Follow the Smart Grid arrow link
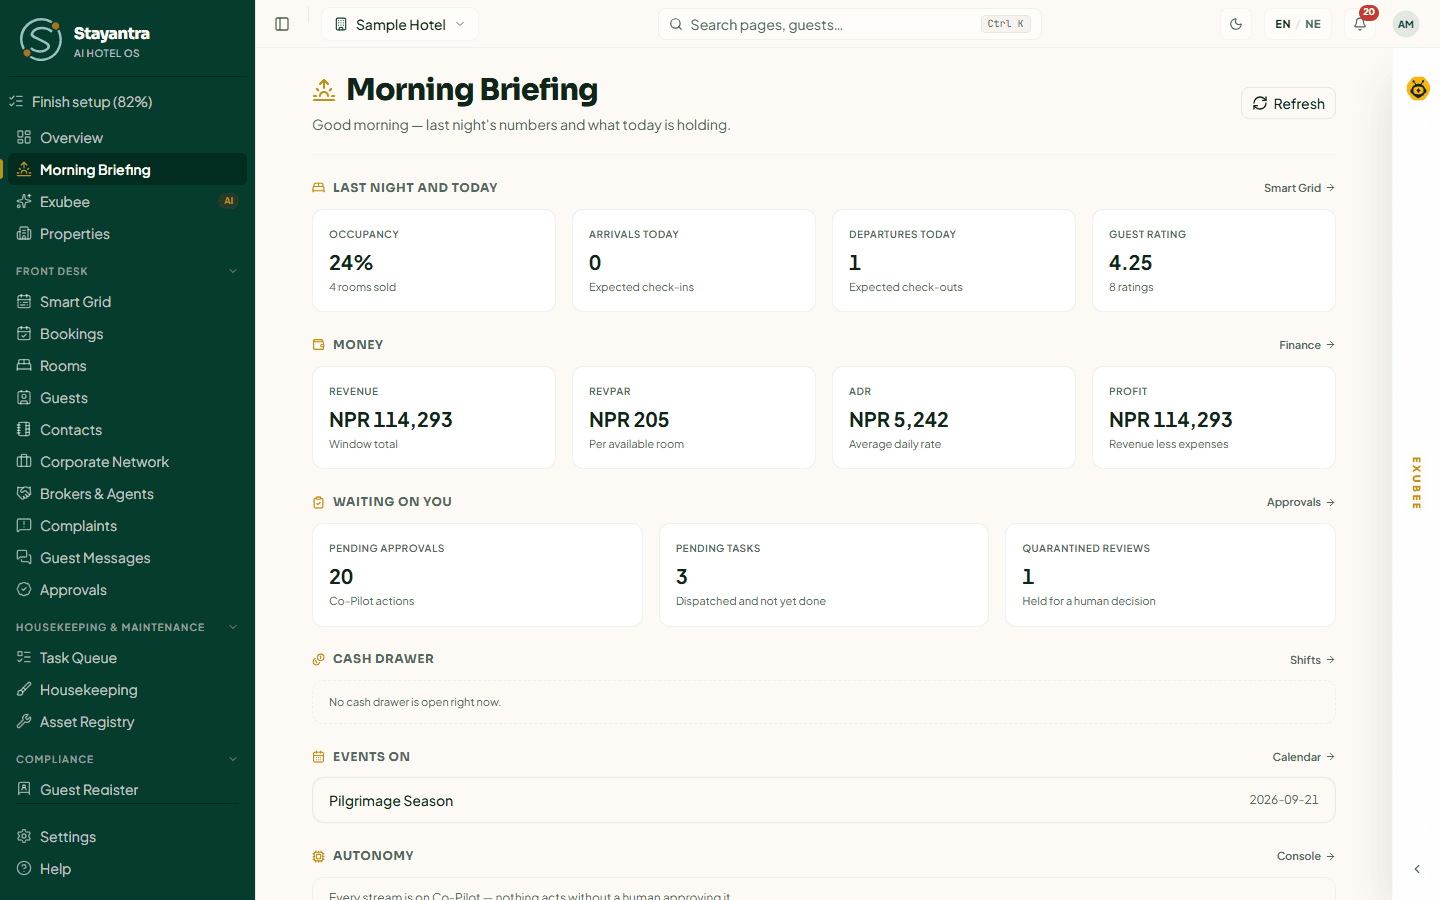The image size is (1440, 900). click(1299, 188)
